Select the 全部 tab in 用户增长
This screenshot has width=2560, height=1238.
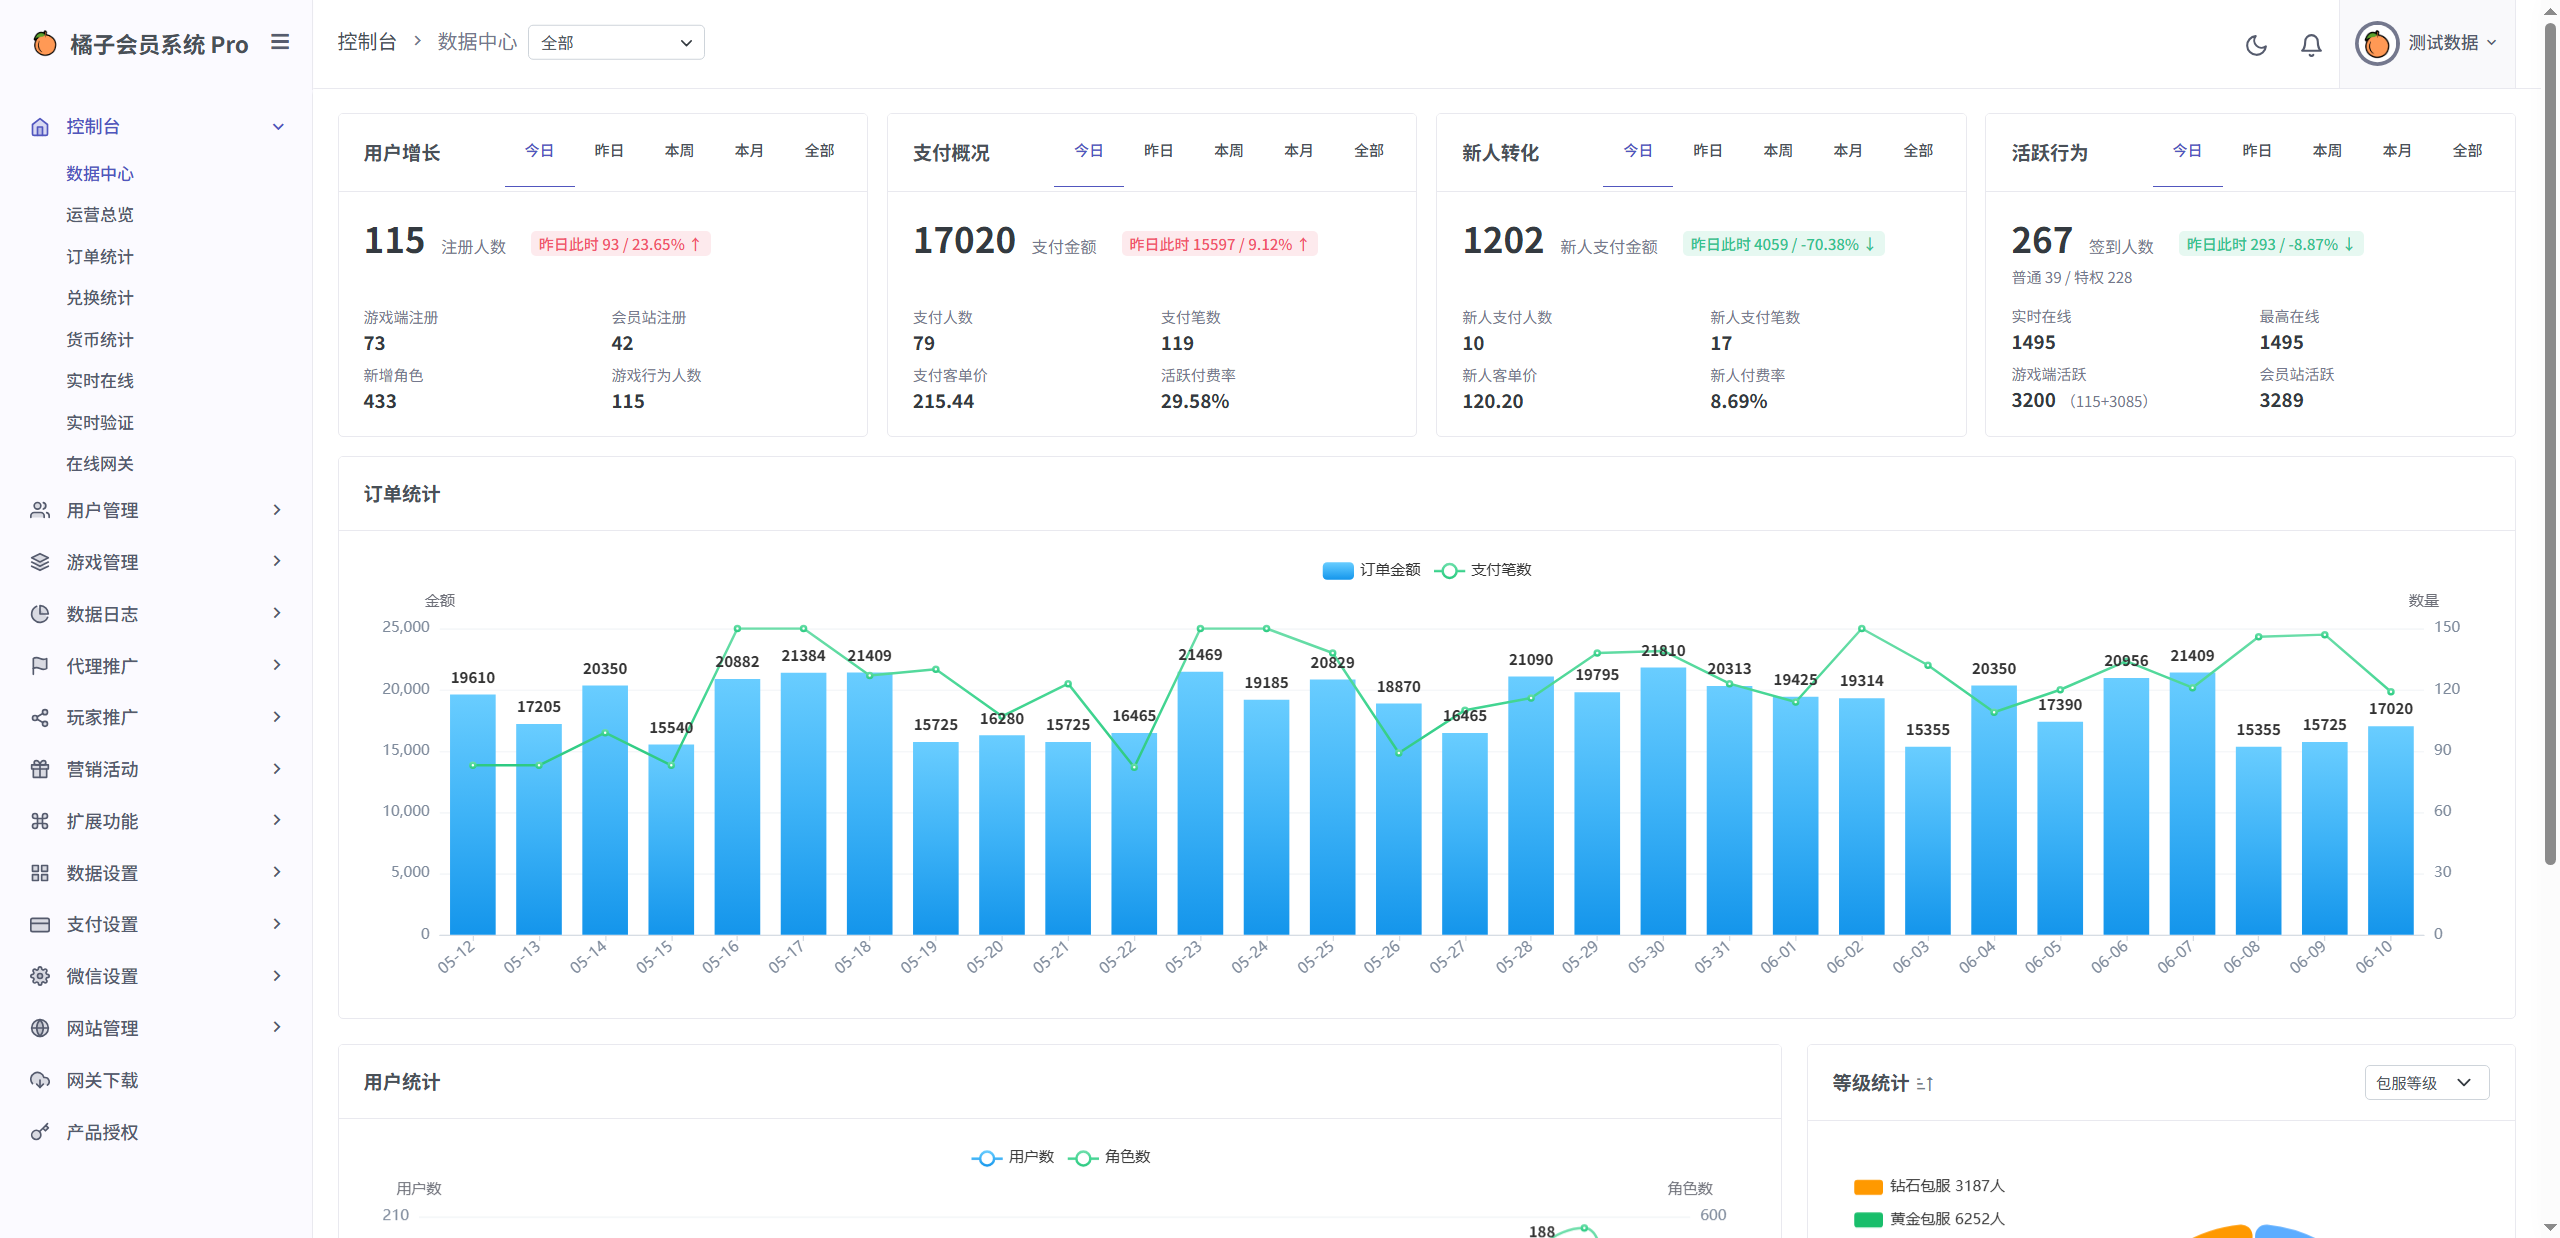click(819, 151)
